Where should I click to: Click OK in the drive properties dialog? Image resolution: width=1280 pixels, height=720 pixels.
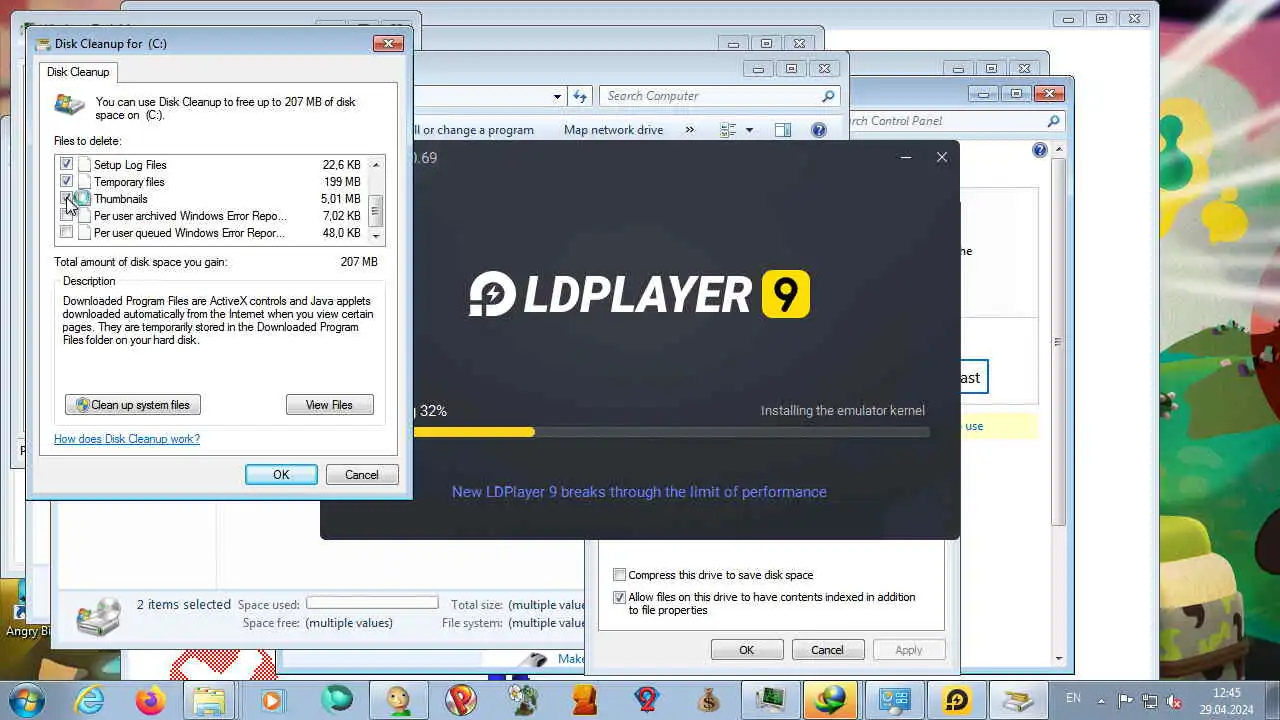point(746,650)
